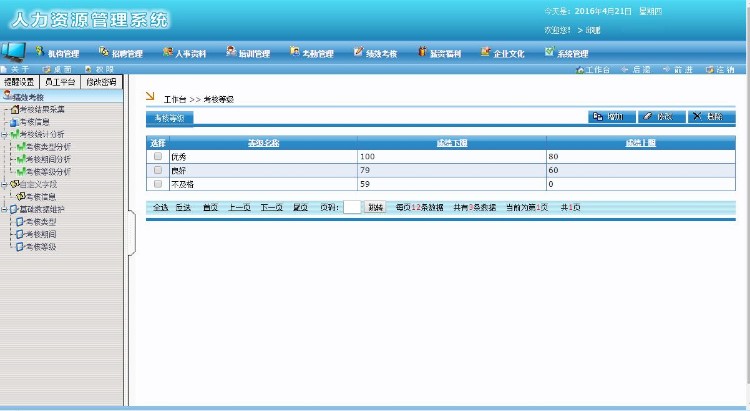Click 反选 to invert selection
Viewport: 750px width, 411px height.
tap(183, 208)
